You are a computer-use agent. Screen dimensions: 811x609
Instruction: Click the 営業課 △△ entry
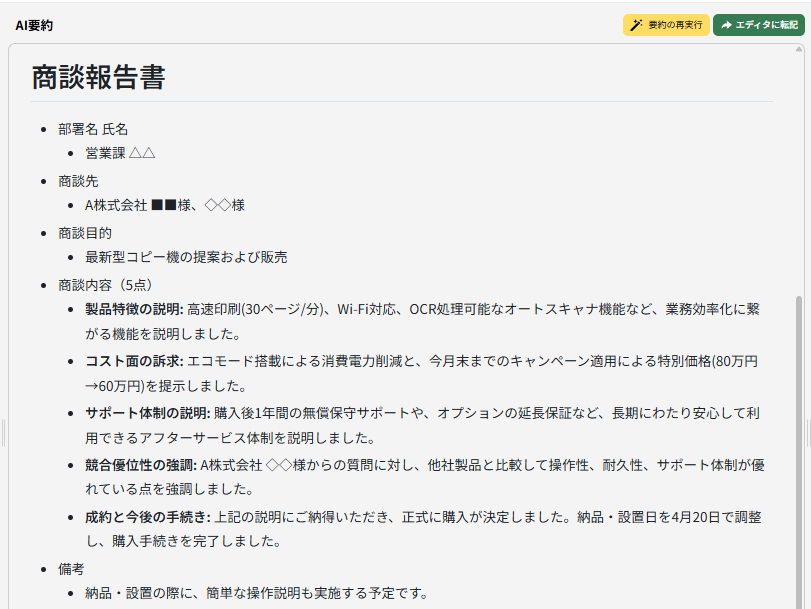tap(122, 155)
